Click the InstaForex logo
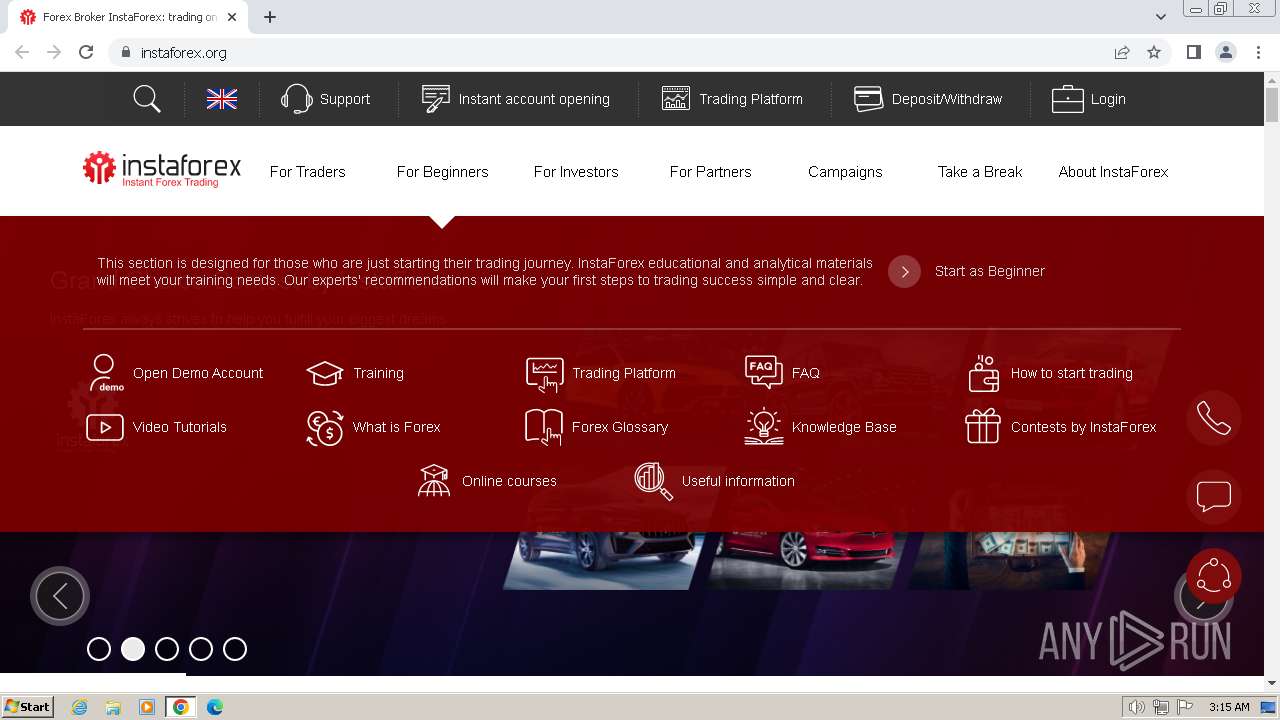The image size is (1280, 720). coord(162,170)
